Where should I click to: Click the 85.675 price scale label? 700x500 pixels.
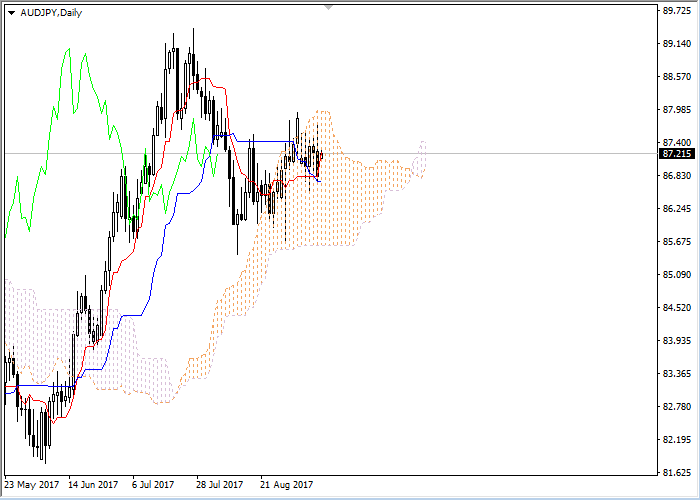(677, 242)
